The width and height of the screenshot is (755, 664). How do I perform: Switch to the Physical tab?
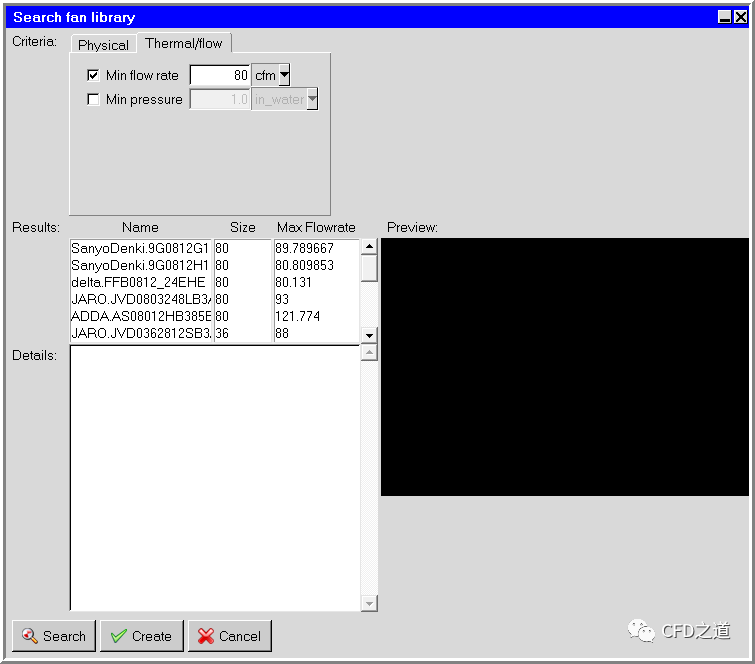[103, 45]
